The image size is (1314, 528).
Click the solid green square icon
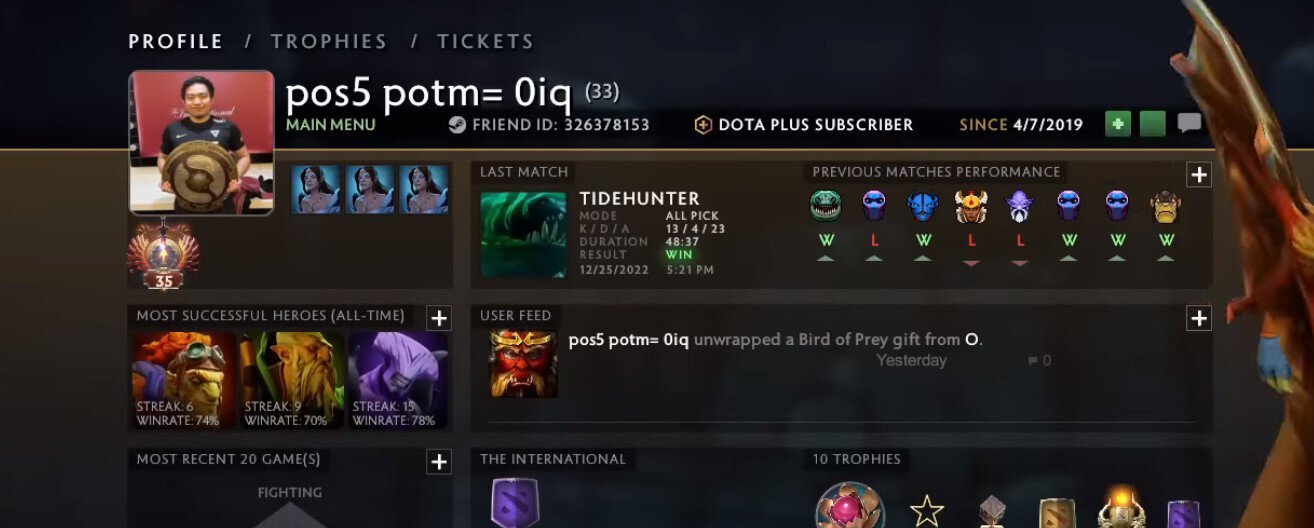(x=1153, y=124)
